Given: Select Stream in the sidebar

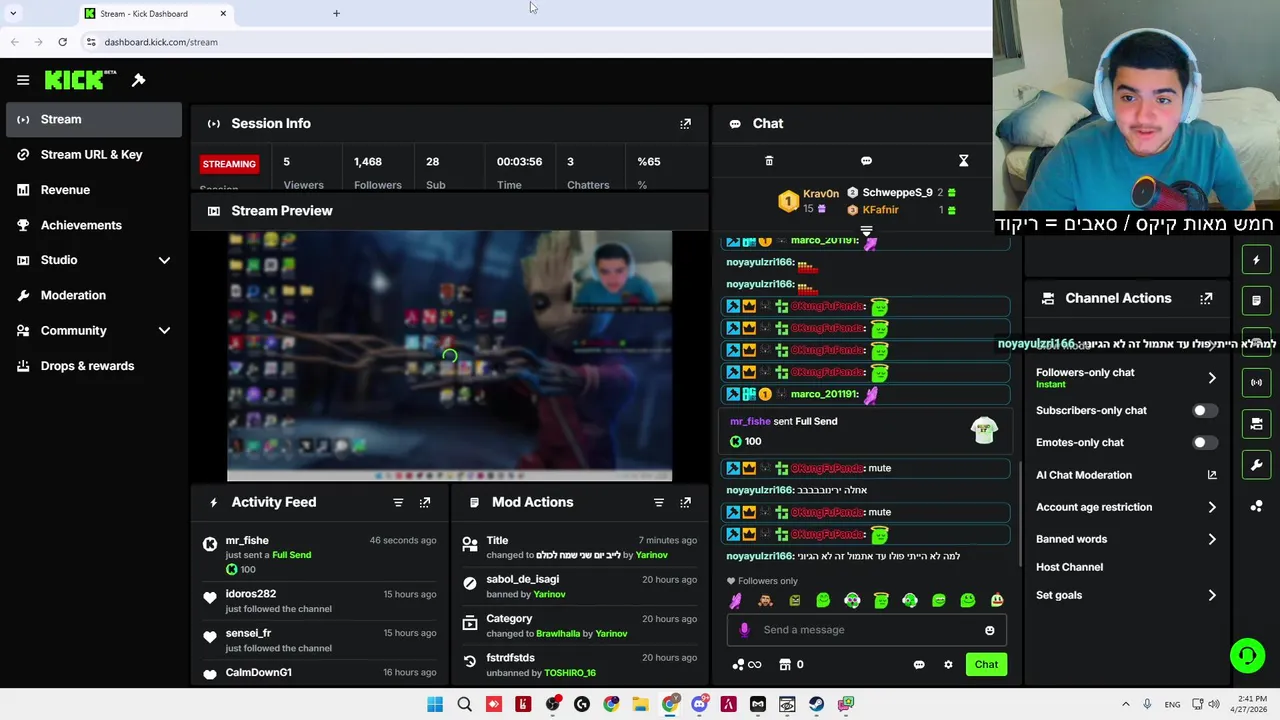Looking at the screenshot, I should [x=93, y=119].
